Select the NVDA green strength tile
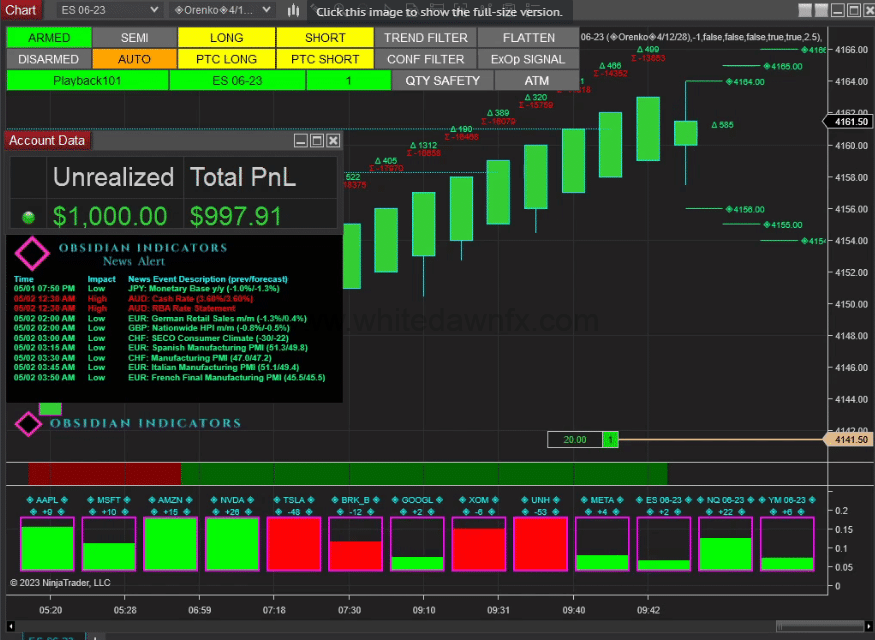The image size is (875, 640). coord(232,543)
